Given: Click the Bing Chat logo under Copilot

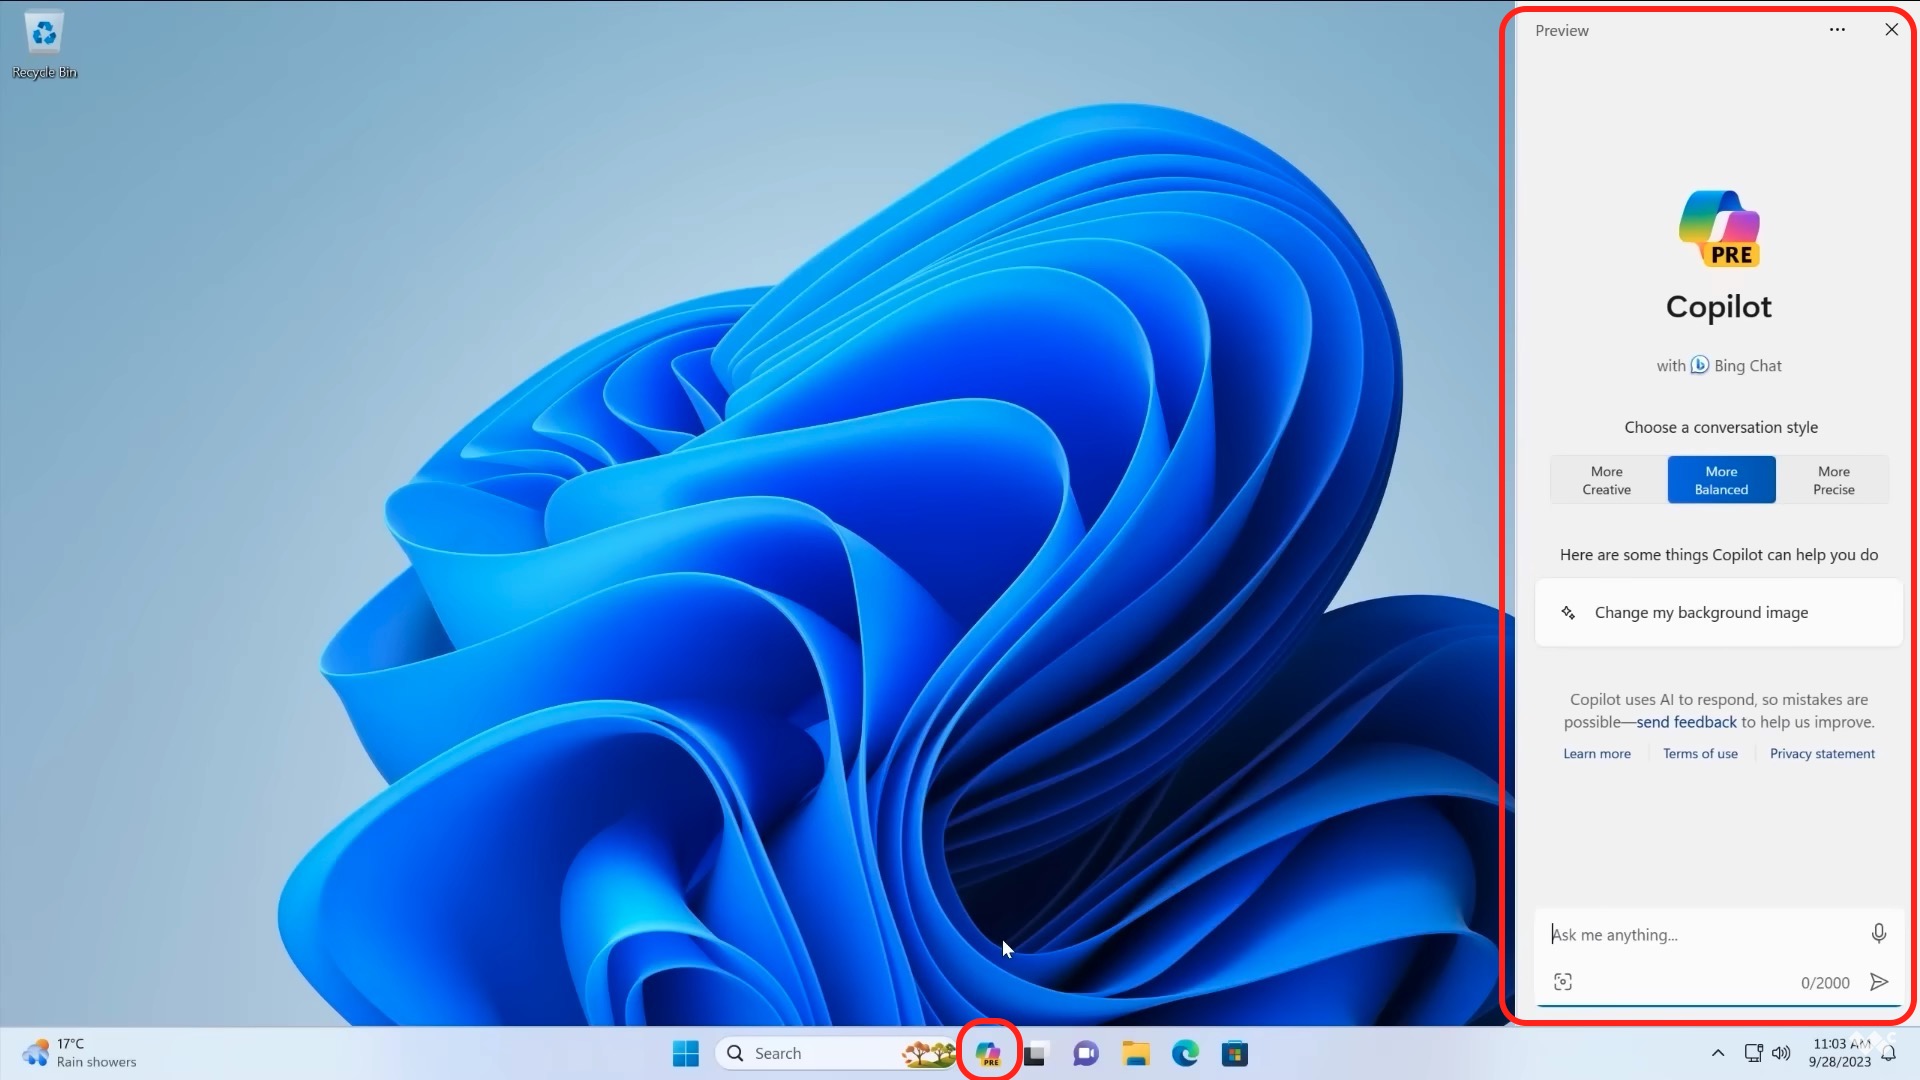Looking at the screenshot, I should (x=1699, y=365).
